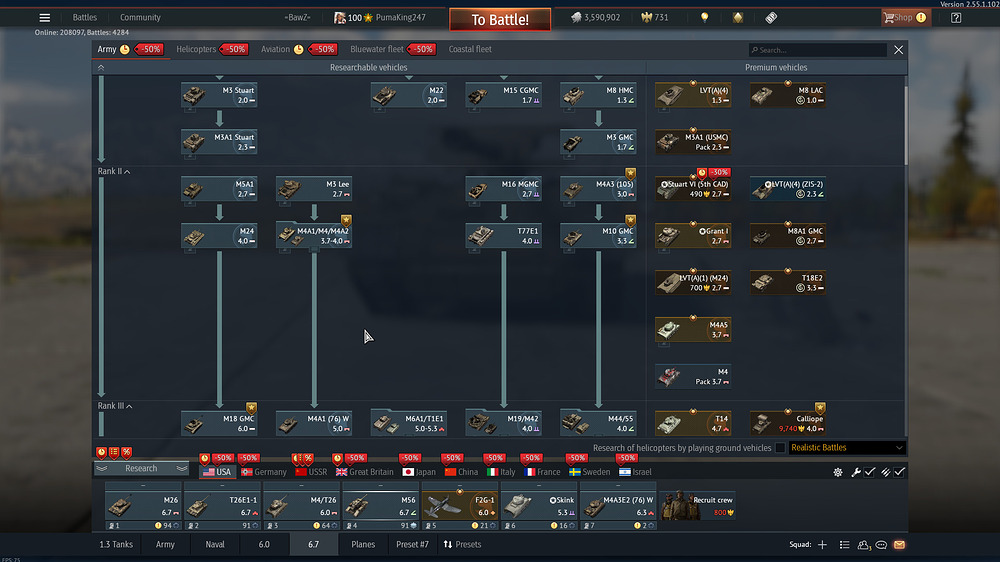Screen dimensions: 1000x562
Task: Select the M24 tank card
Action: pyautogui.click(x=219, y=236)
